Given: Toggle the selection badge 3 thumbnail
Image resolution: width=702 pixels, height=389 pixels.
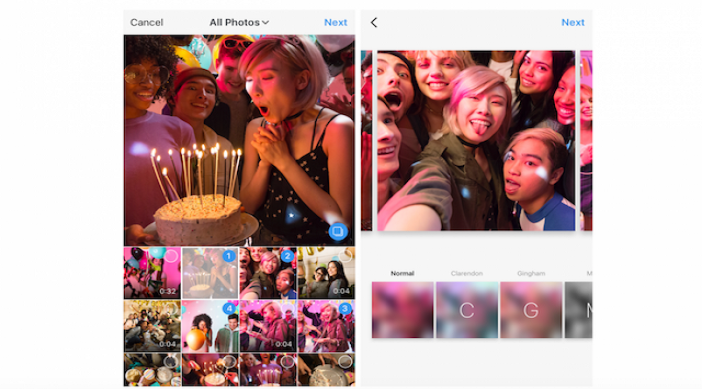Looking at the screenshot, I should tap(345, 309).
